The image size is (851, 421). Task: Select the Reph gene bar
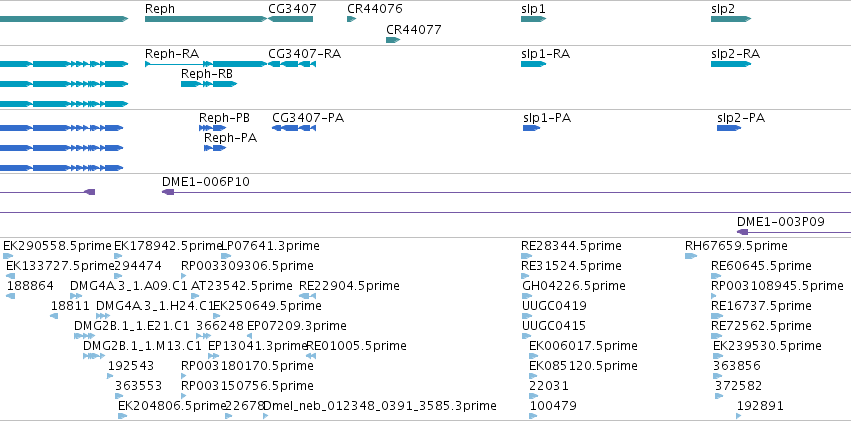(206, 19)
